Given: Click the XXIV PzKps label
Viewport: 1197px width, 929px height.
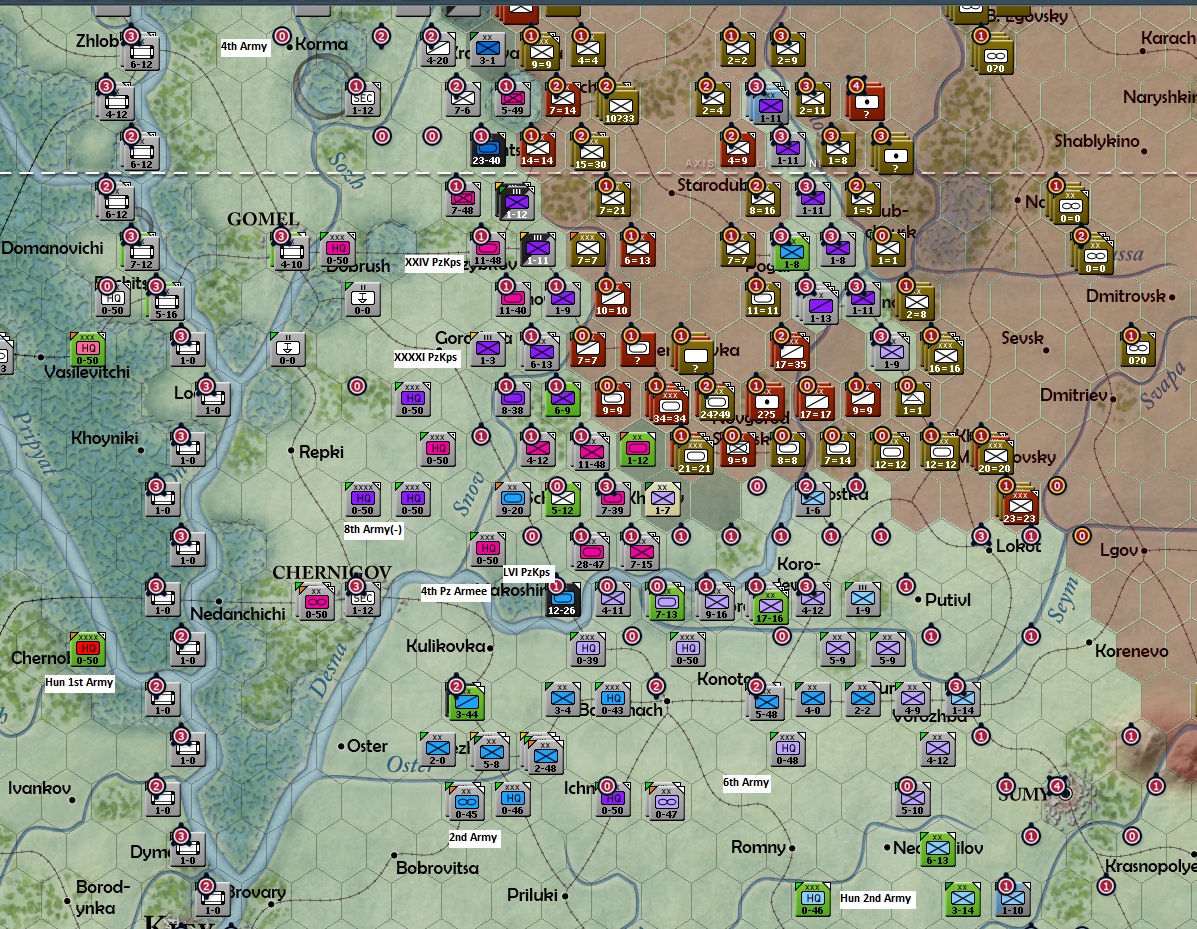Looking at the screenshot, I should pyautogui.click(x=433, y=263).
